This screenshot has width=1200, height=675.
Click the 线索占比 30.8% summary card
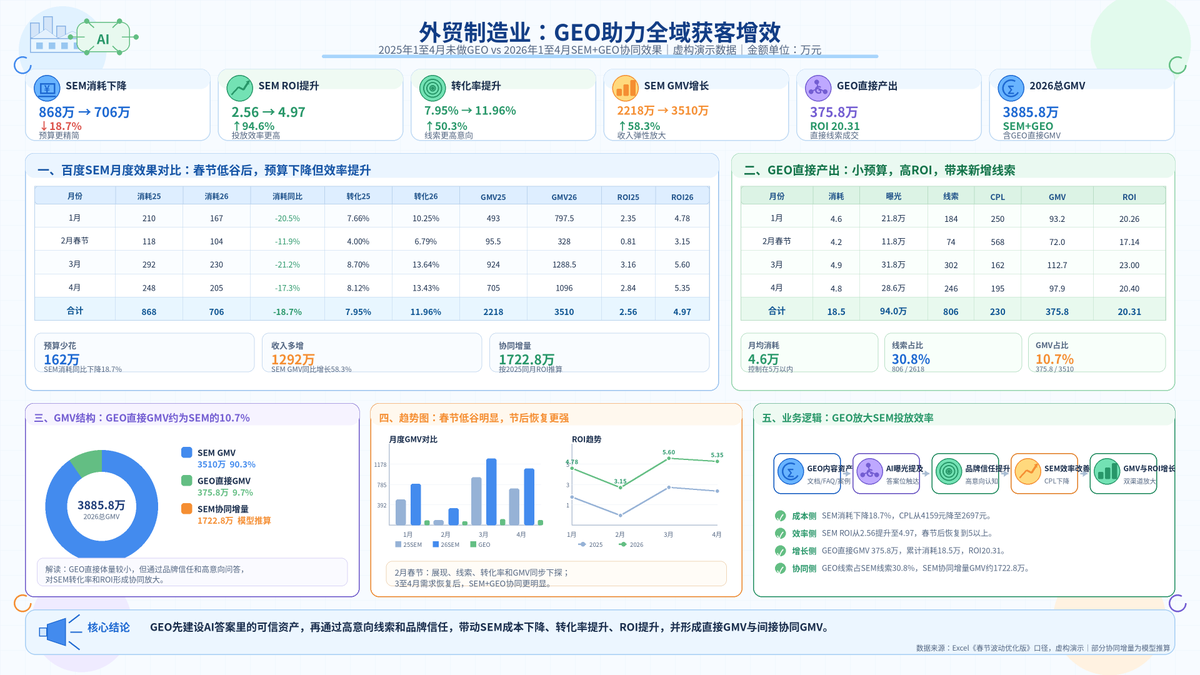click(952, 354)
